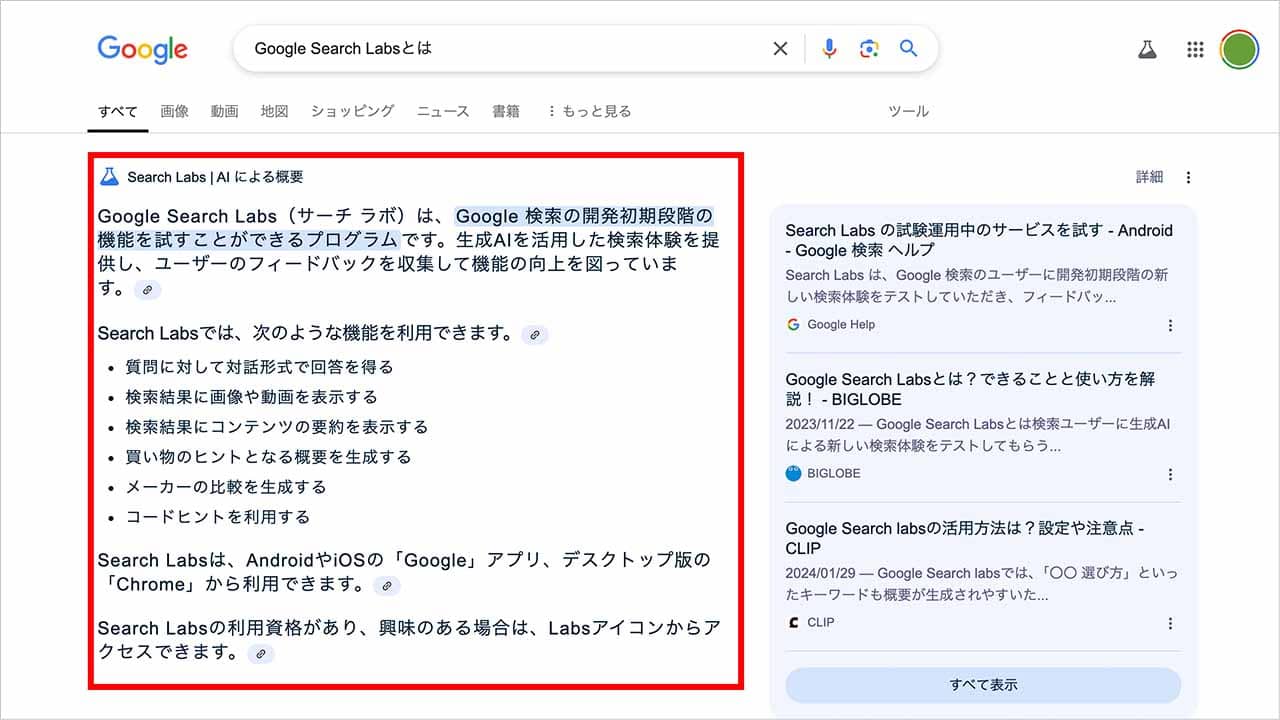
Task: Click flask icon beside Search Labs heading
Action: coord(109,177)
